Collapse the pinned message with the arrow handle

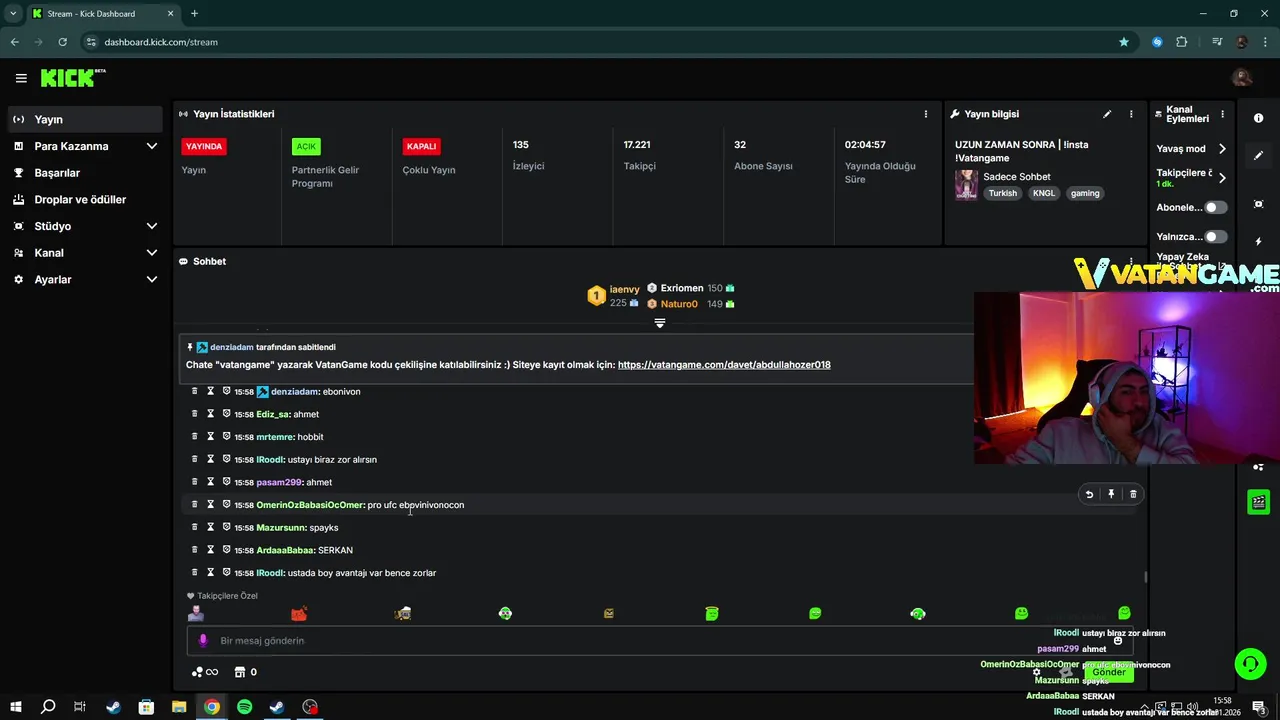[x=660, y=323]
